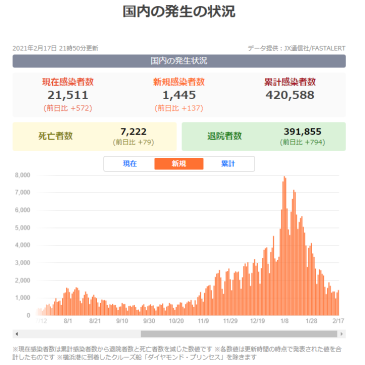The height and width of the screenshot is (365, 365).
Task: Click the データ提供 JX通信社/FASTALERT credit
Action: pyautogui.click(x=296, y=48)
